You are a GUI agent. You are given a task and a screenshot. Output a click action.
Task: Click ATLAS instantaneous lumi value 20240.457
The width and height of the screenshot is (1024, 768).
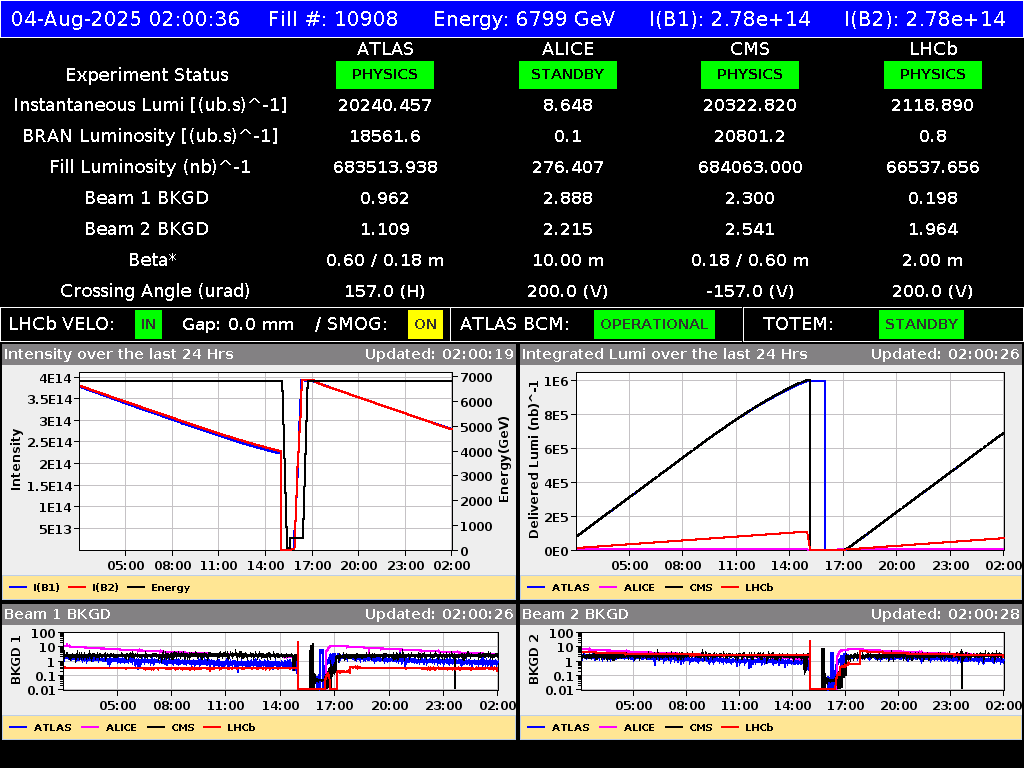385,105
